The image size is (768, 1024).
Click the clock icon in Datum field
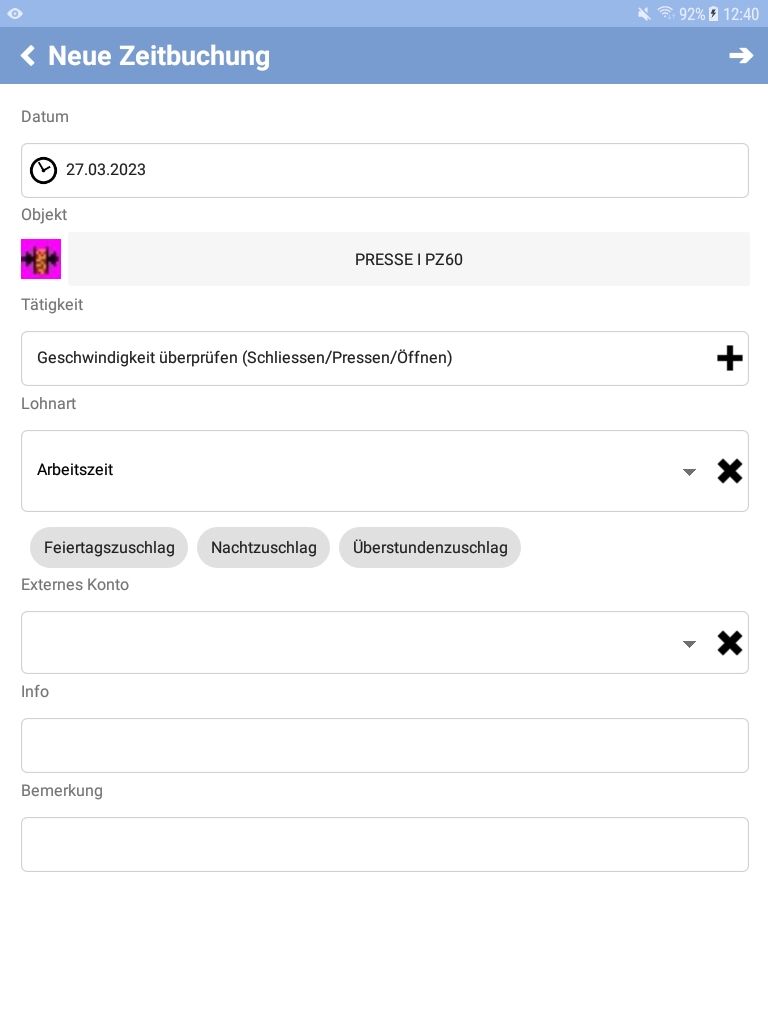tap(44, 170)
